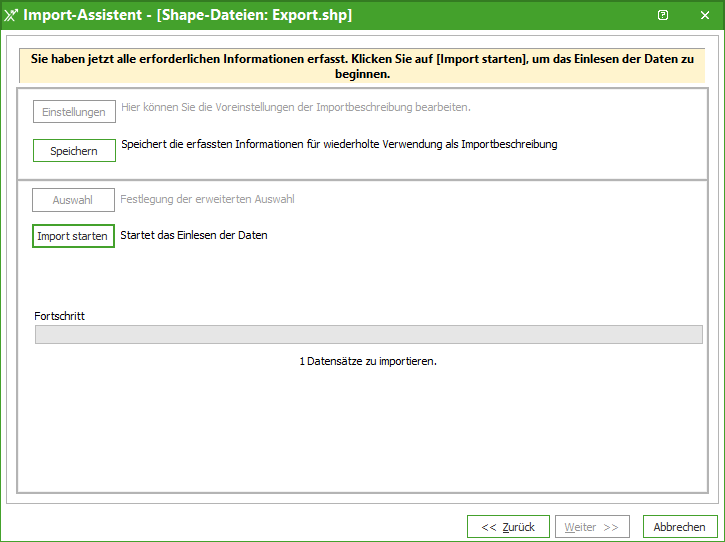Click text '1 Datensätze zu importieren.'
The height and width of the screenshot is (542, 725).
[x=368, y=361]
